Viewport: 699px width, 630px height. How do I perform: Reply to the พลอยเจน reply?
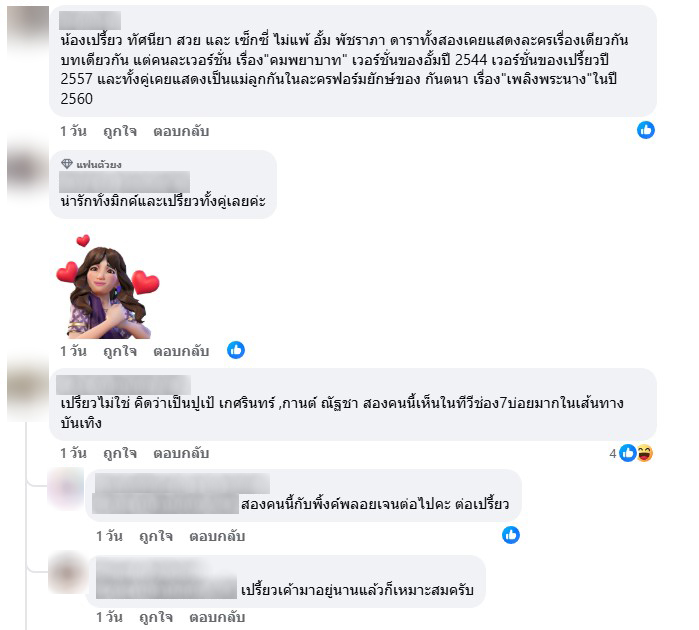pyautogui.click(x=217, y=536)
